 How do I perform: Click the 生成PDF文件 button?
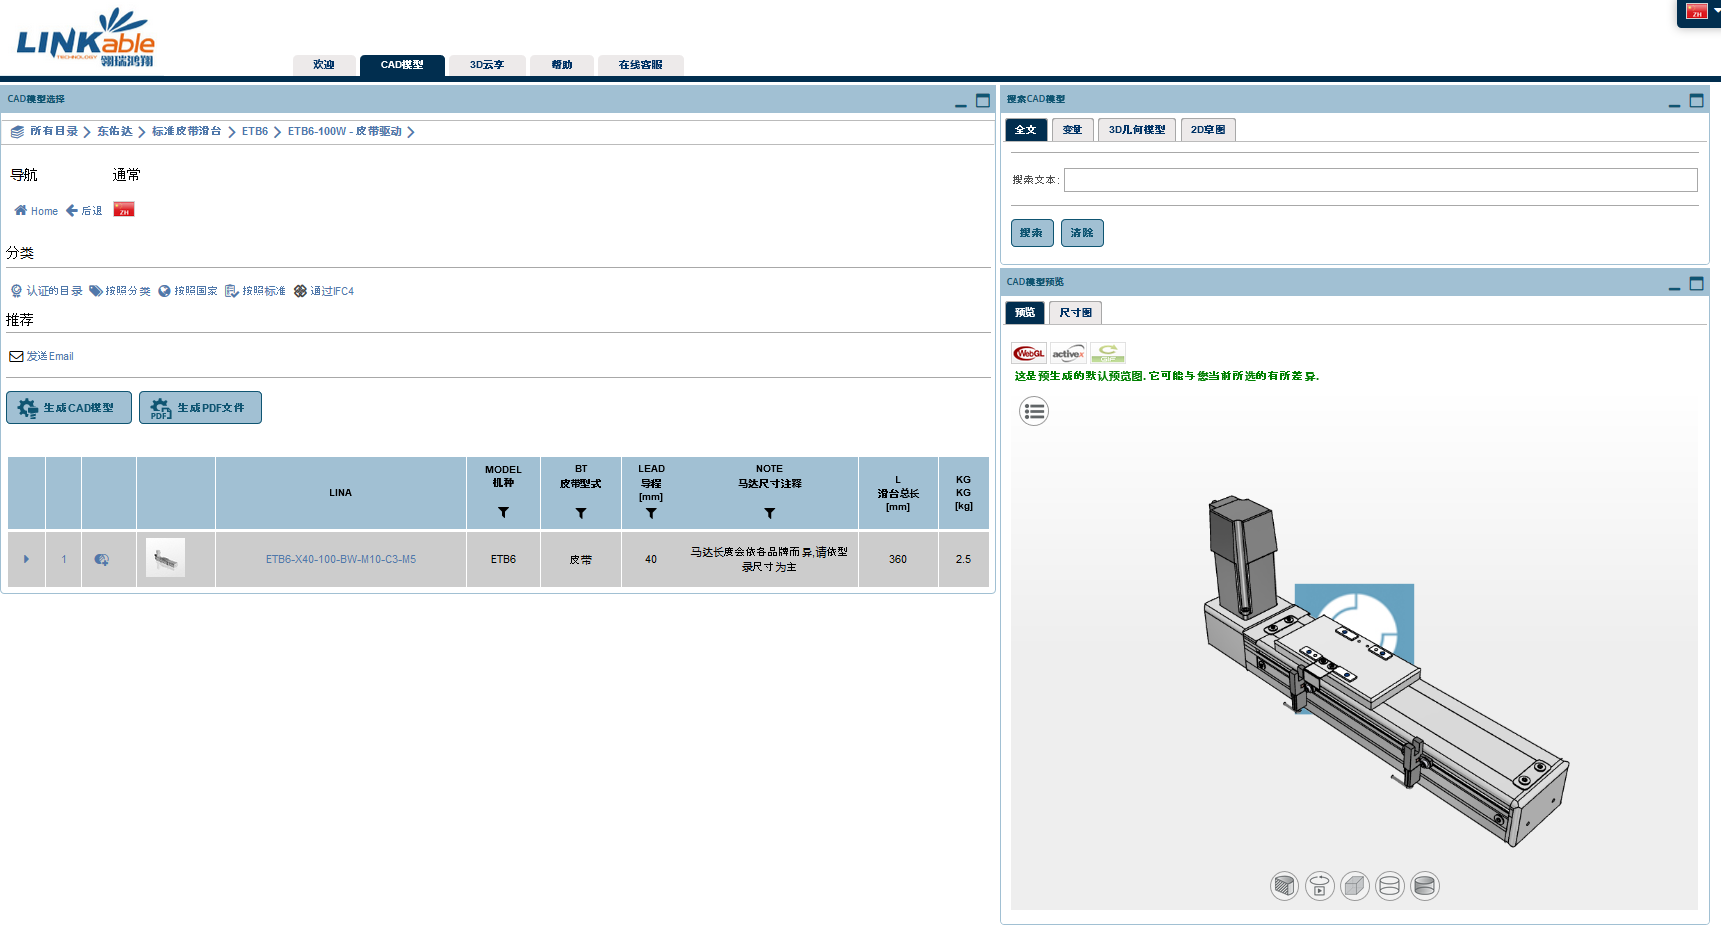point(200,408)
